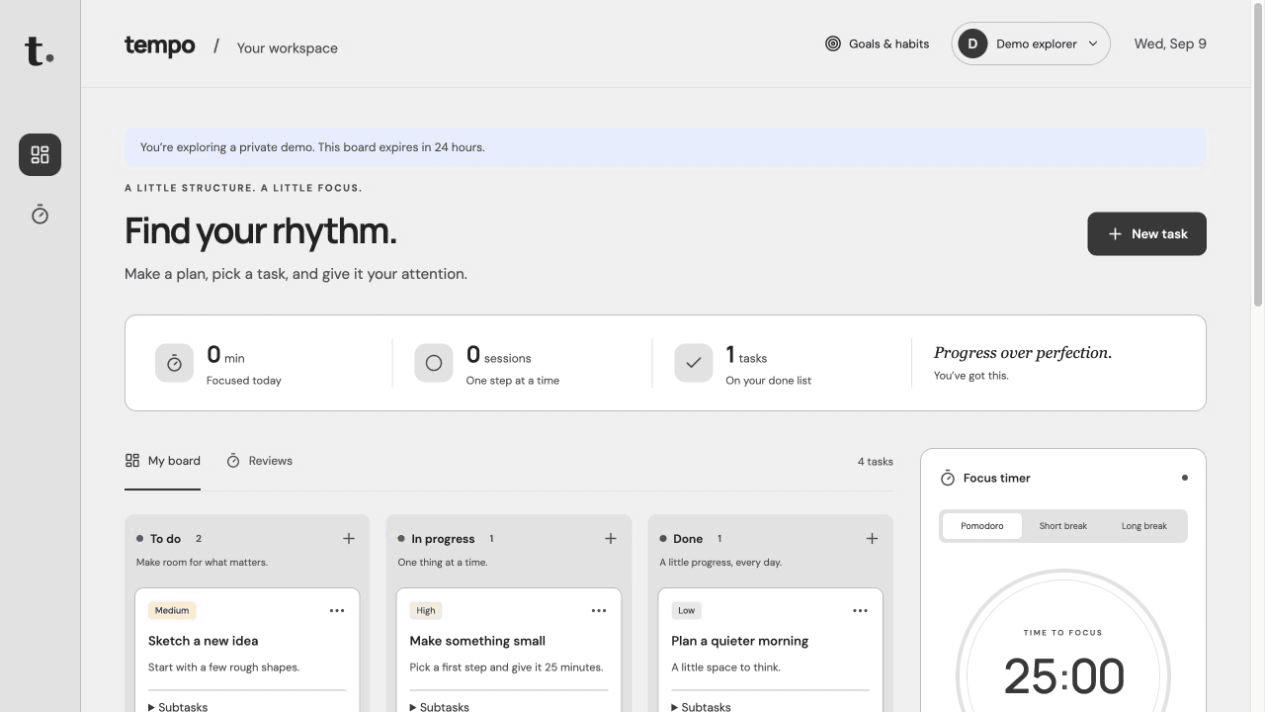Create a New task
Screen dimensions: 1265x712
pyautogui.click(x=1147, y=234)
